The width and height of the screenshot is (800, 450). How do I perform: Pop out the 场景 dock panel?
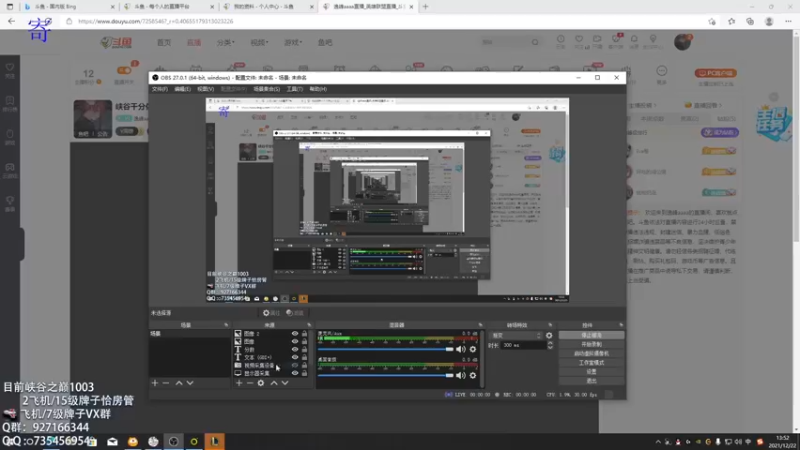click(226, 325)
